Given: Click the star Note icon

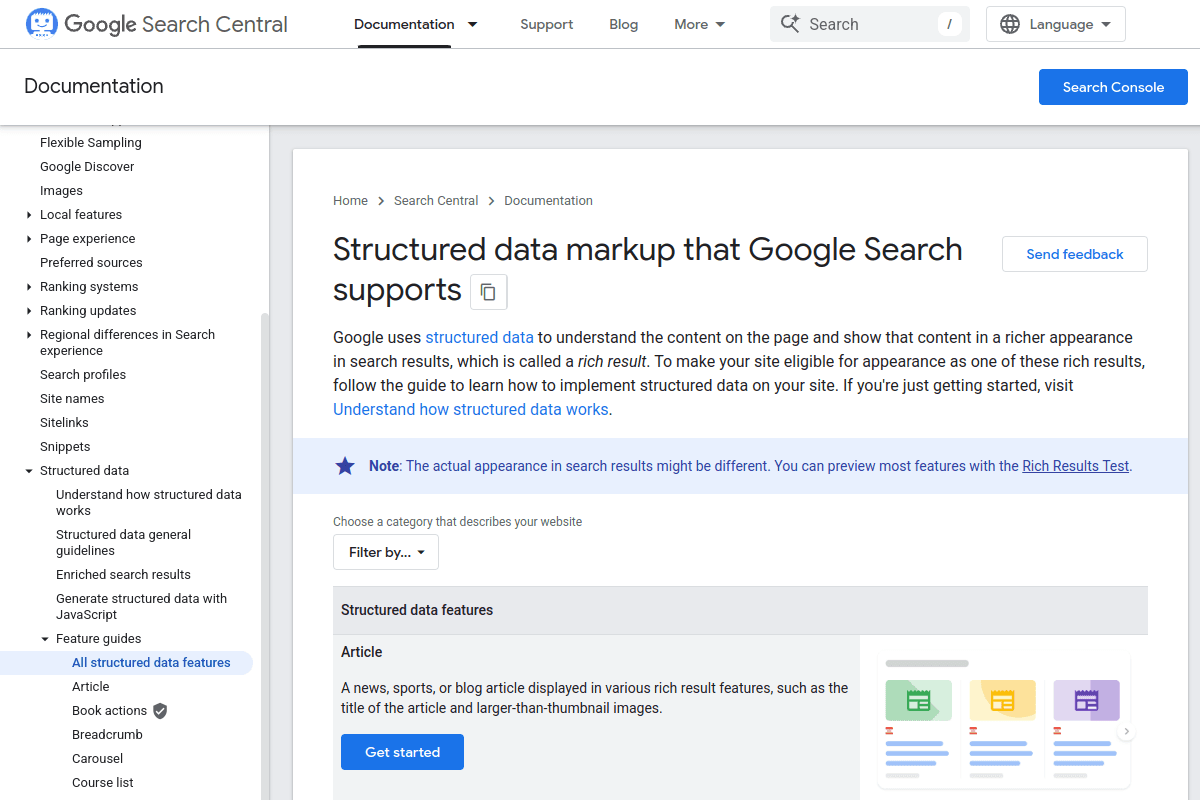Looking at the screenshot, I should 345,466.
